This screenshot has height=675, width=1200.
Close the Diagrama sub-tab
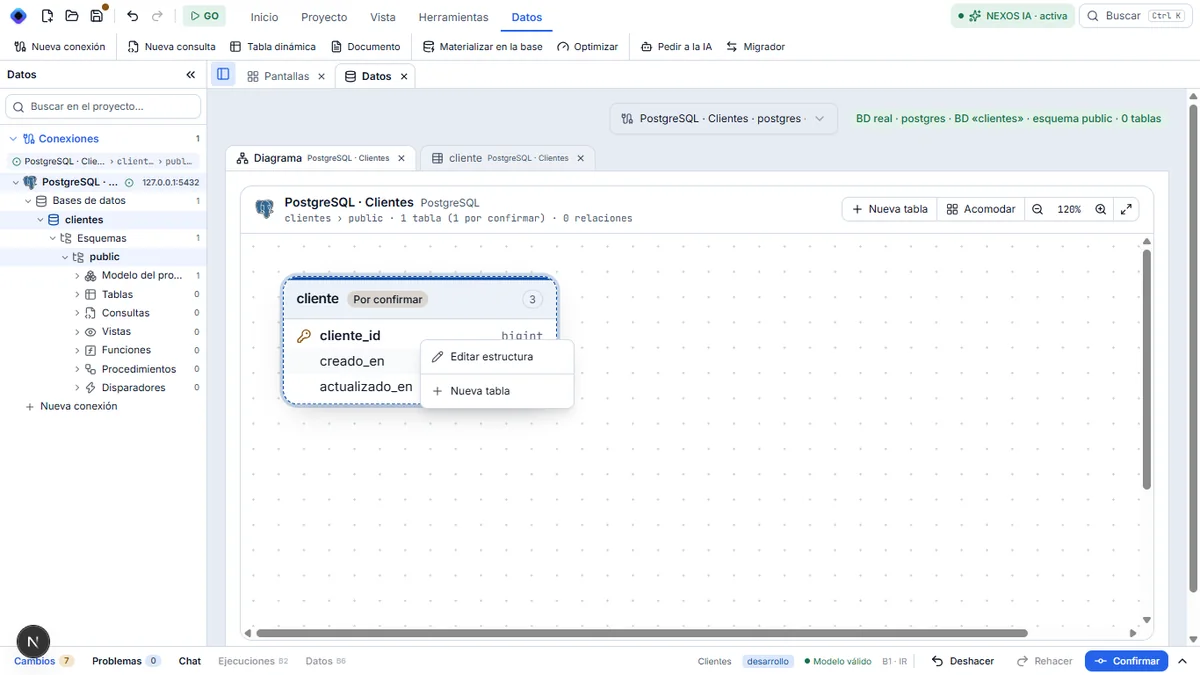tap(402, 158)
